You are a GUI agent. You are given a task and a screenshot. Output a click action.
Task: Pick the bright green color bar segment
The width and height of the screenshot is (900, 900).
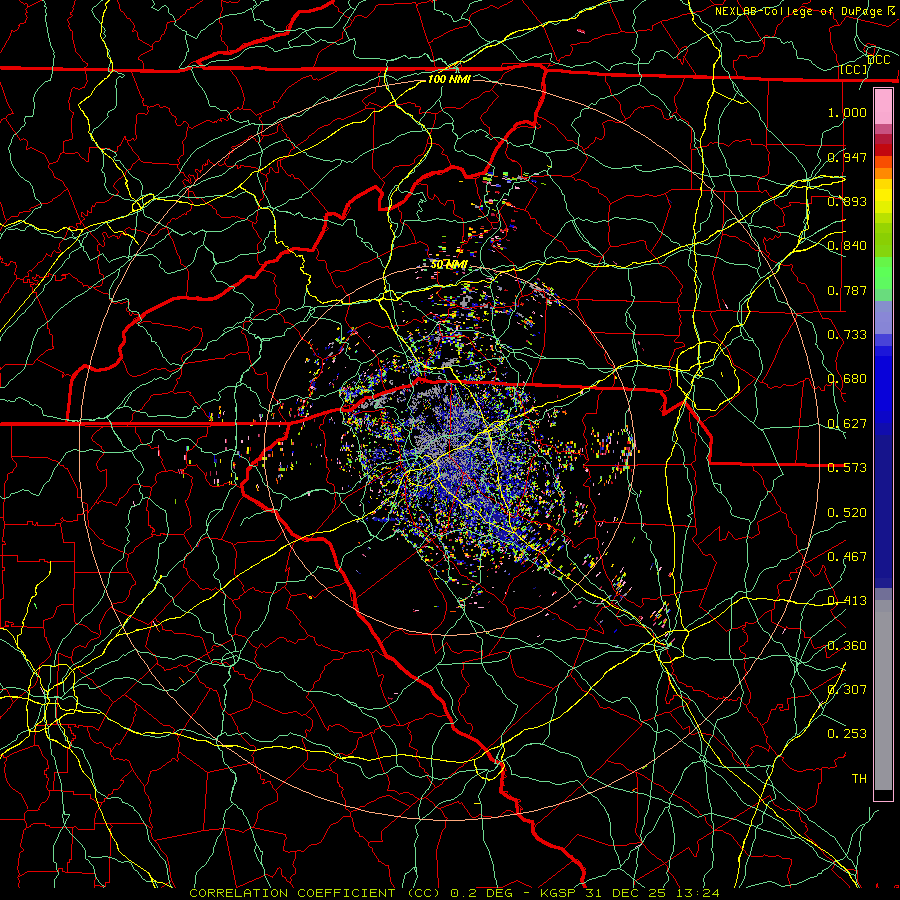coord(883,273)
